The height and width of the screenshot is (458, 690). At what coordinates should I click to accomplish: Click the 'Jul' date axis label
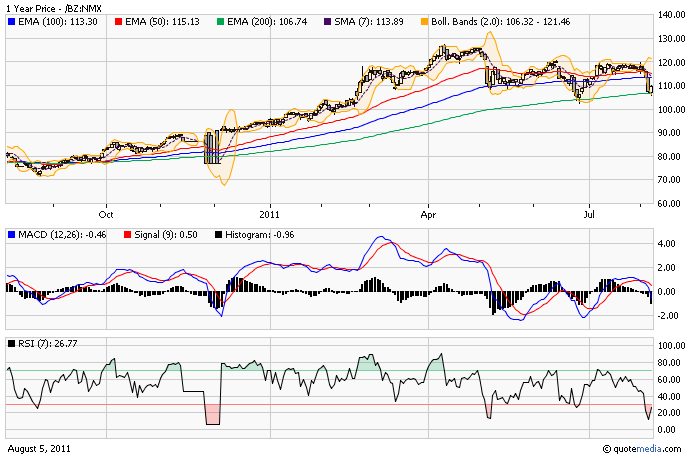(x=589, y=215)
